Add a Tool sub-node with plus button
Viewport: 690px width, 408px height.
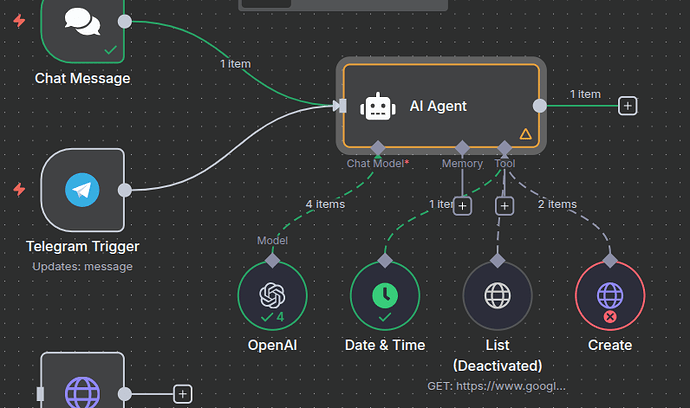coord(504,206)
